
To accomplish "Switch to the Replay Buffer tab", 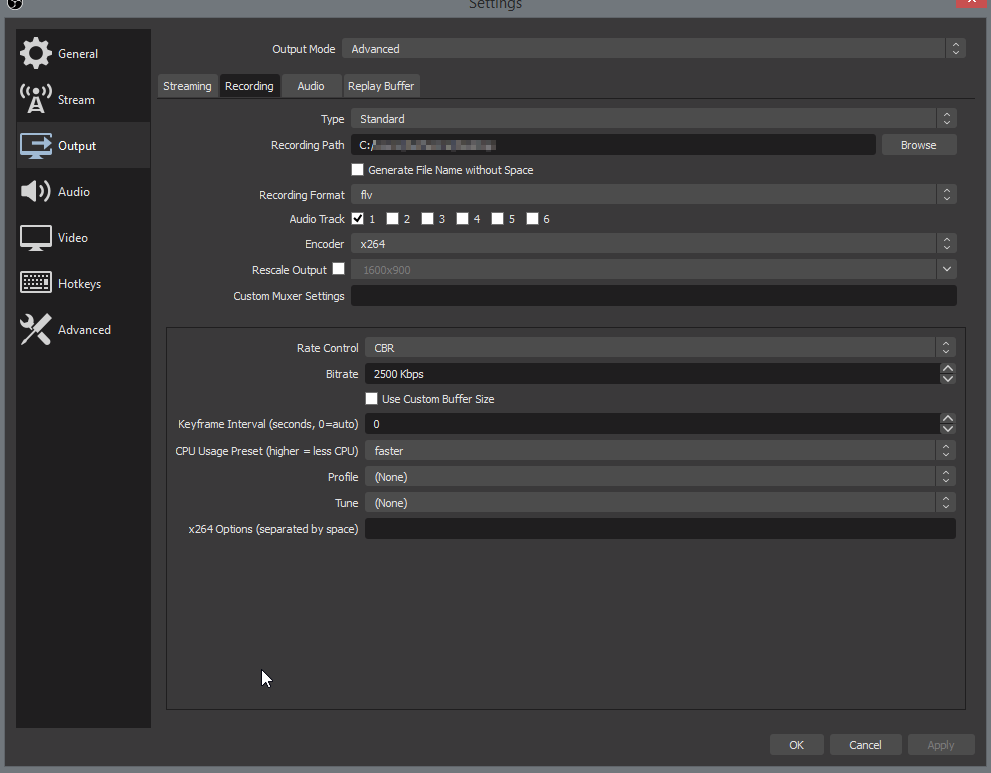I will (381, 86).
